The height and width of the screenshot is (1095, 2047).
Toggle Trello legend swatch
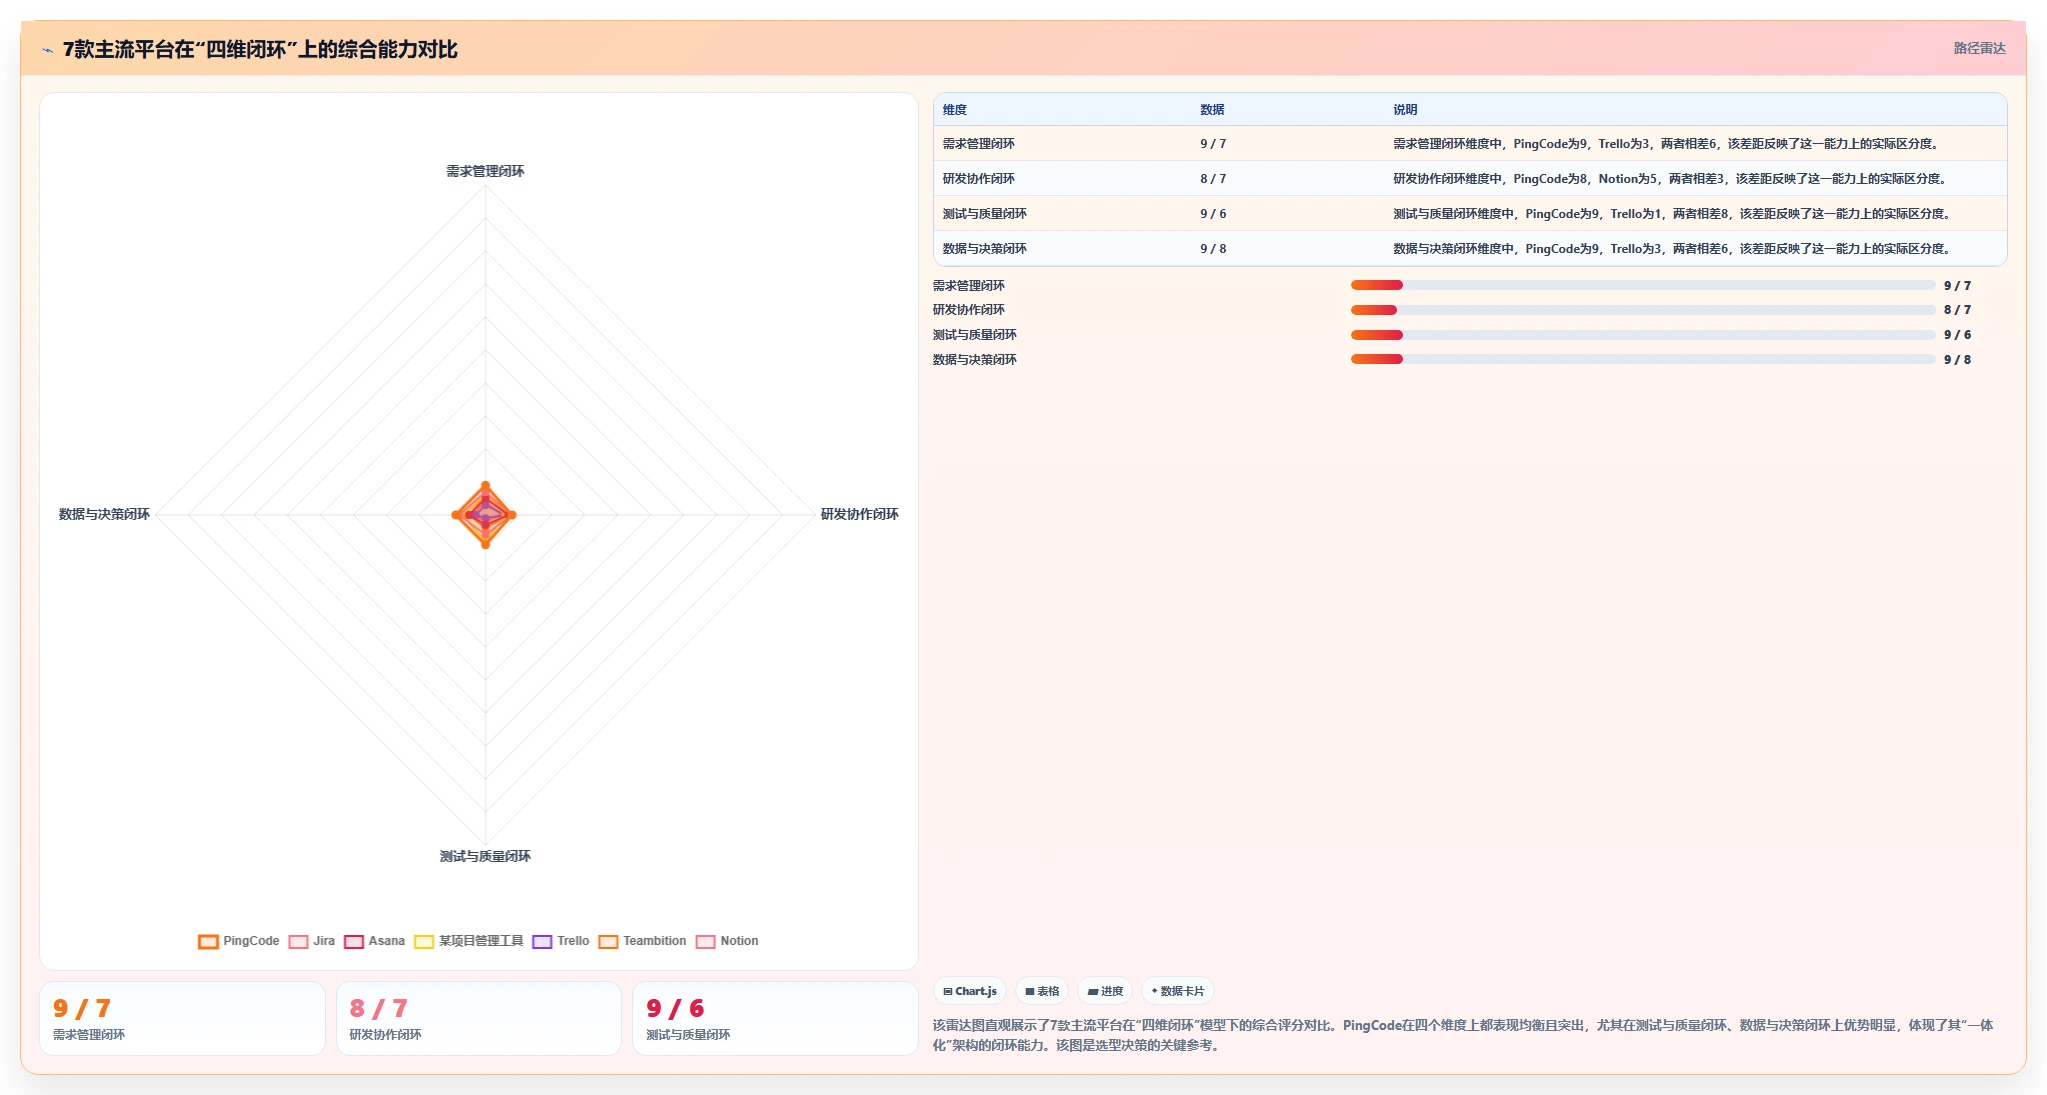[x=542, y=941]
